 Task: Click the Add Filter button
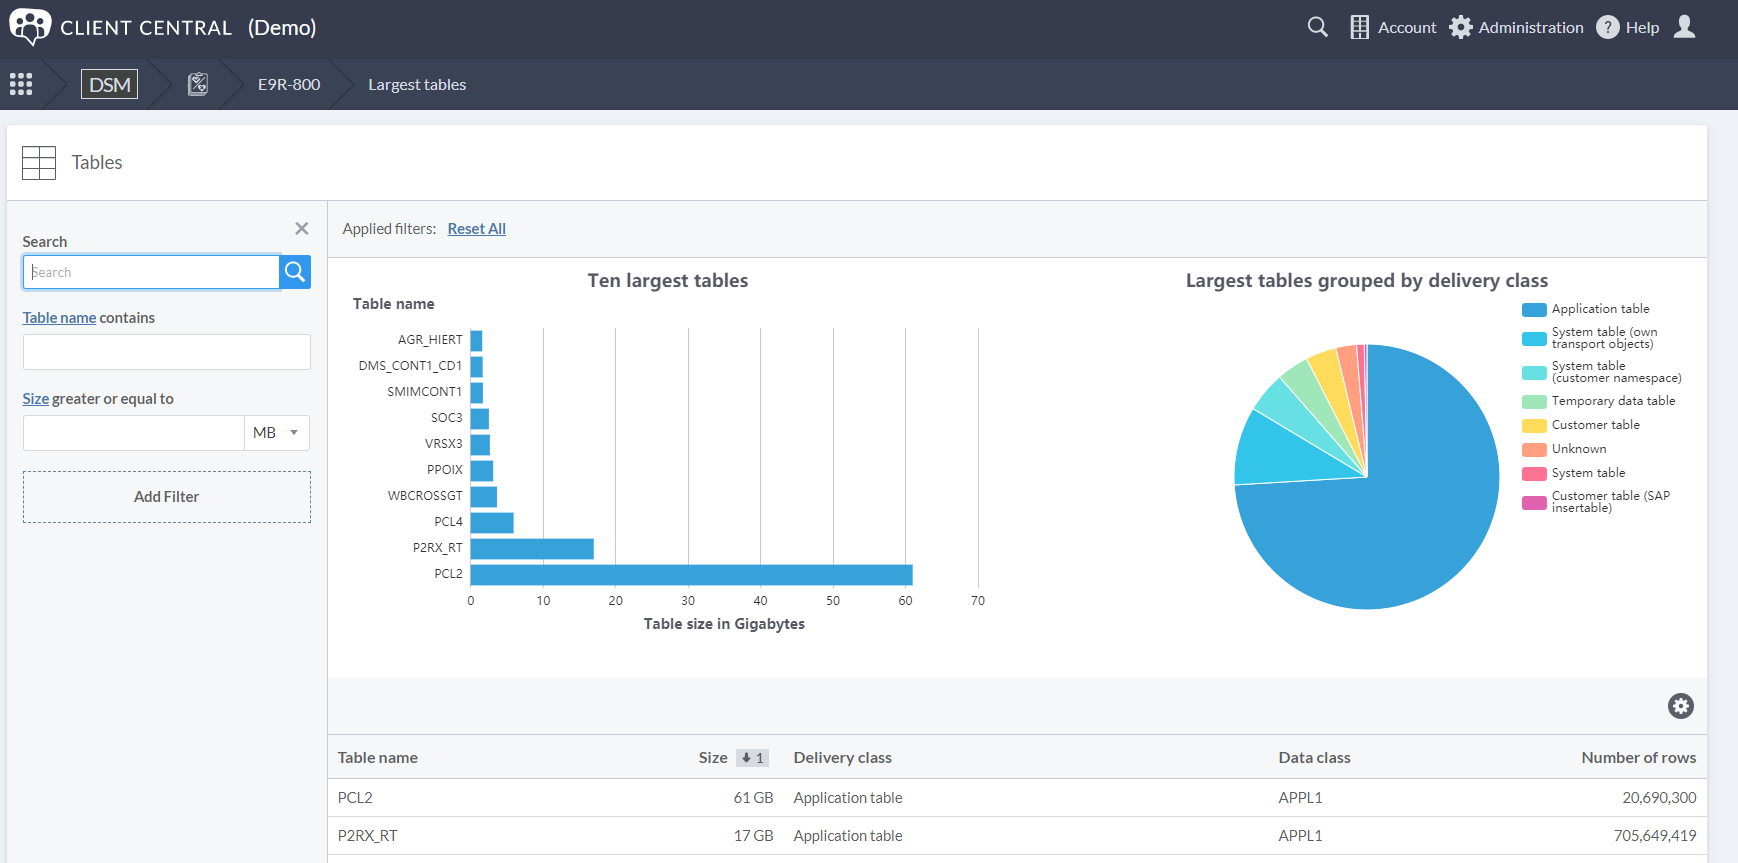[166, 497]
